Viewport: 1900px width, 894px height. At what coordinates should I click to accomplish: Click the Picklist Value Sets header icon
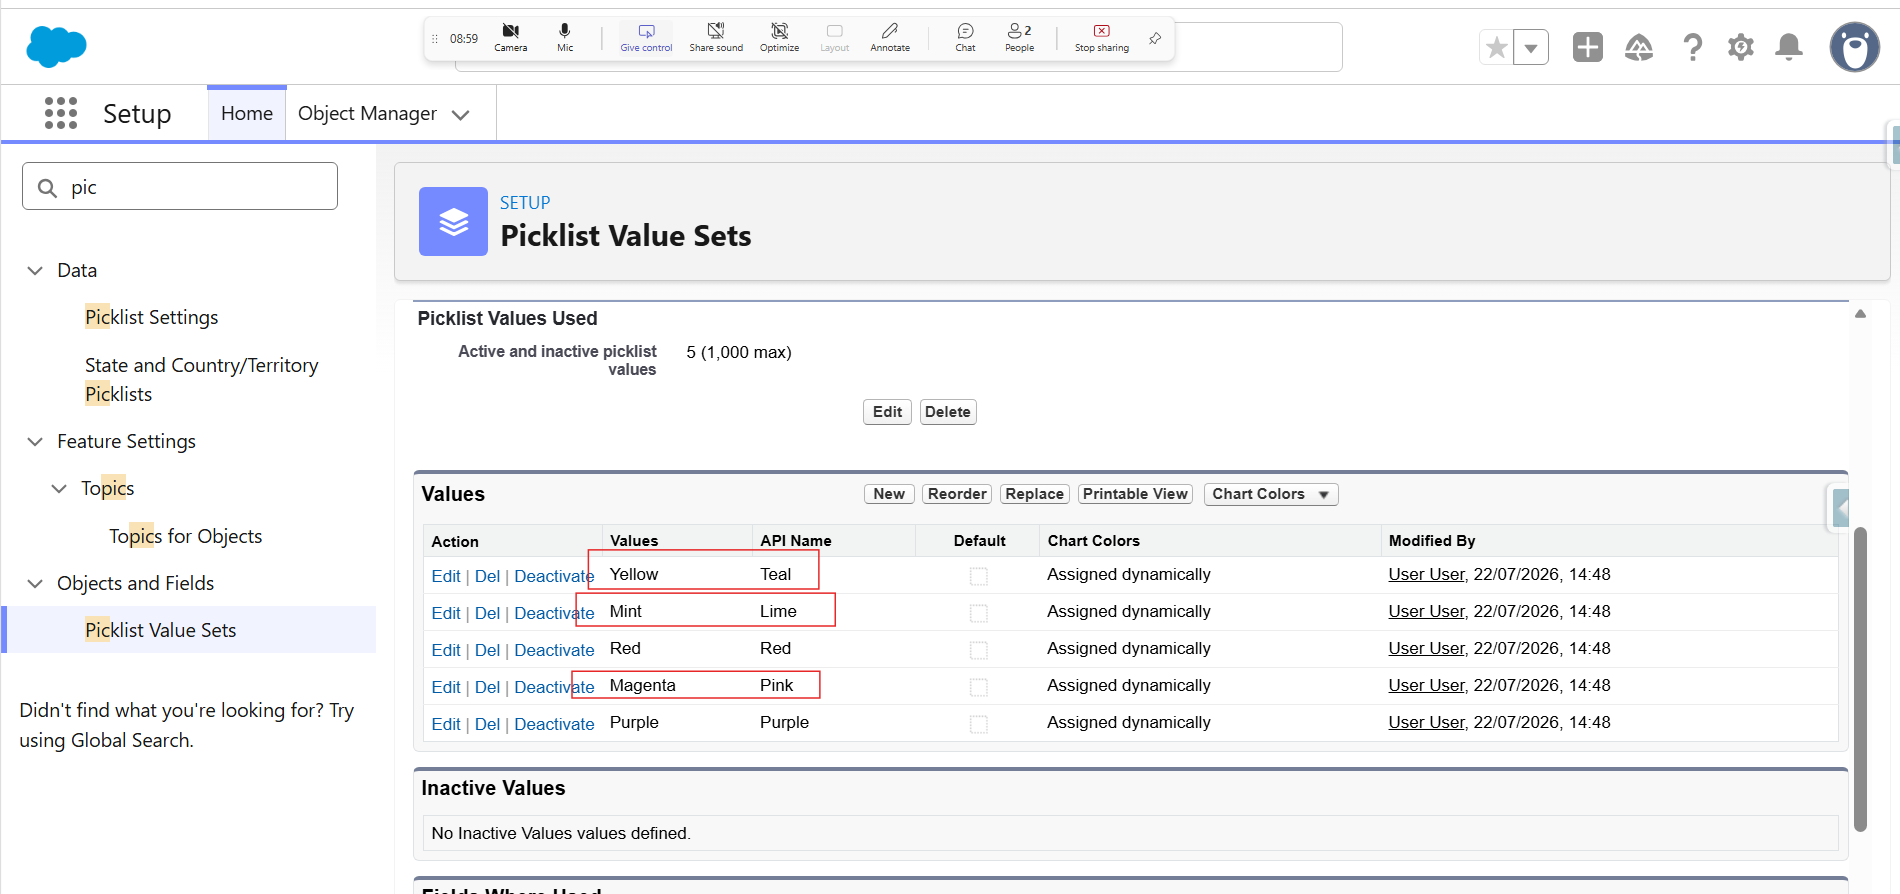click(453, 221)
